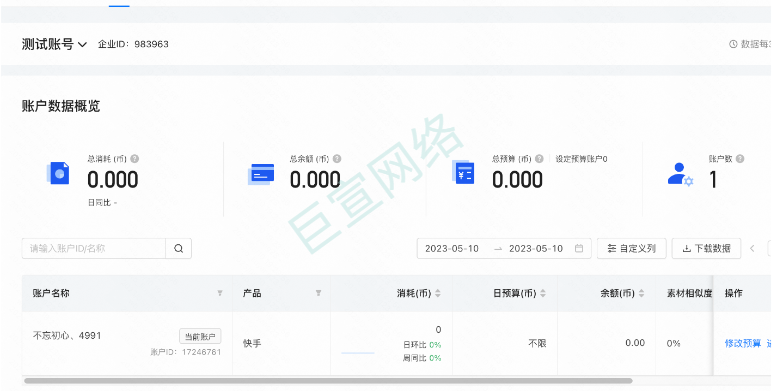Select the end date 2023-05-10 field

pyautogui.click(x=536, y=248)
